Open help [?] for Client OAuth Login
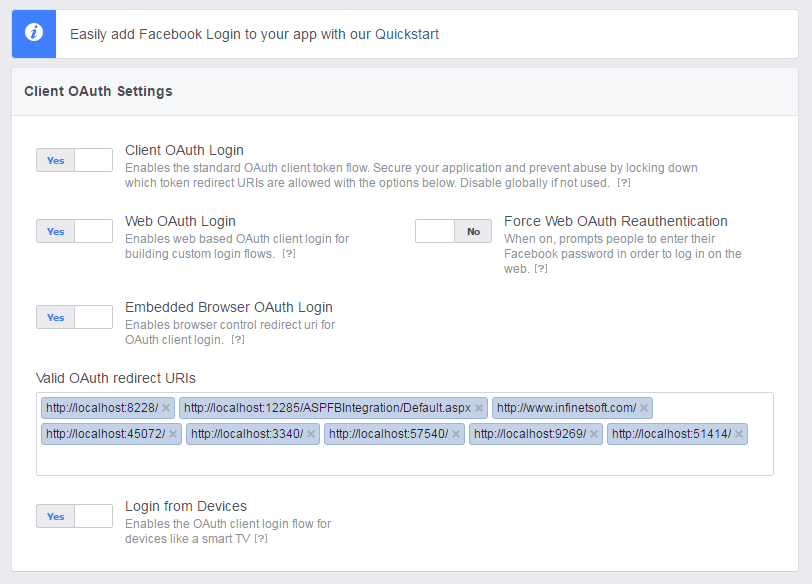The width and height of the screenshot is (812, 584). pos(624,183)
